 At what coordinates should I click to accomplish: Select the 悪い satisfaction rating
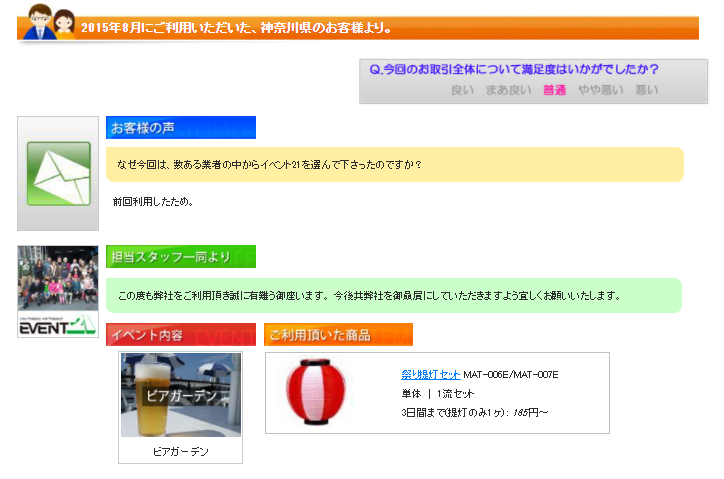click(646, 90)
